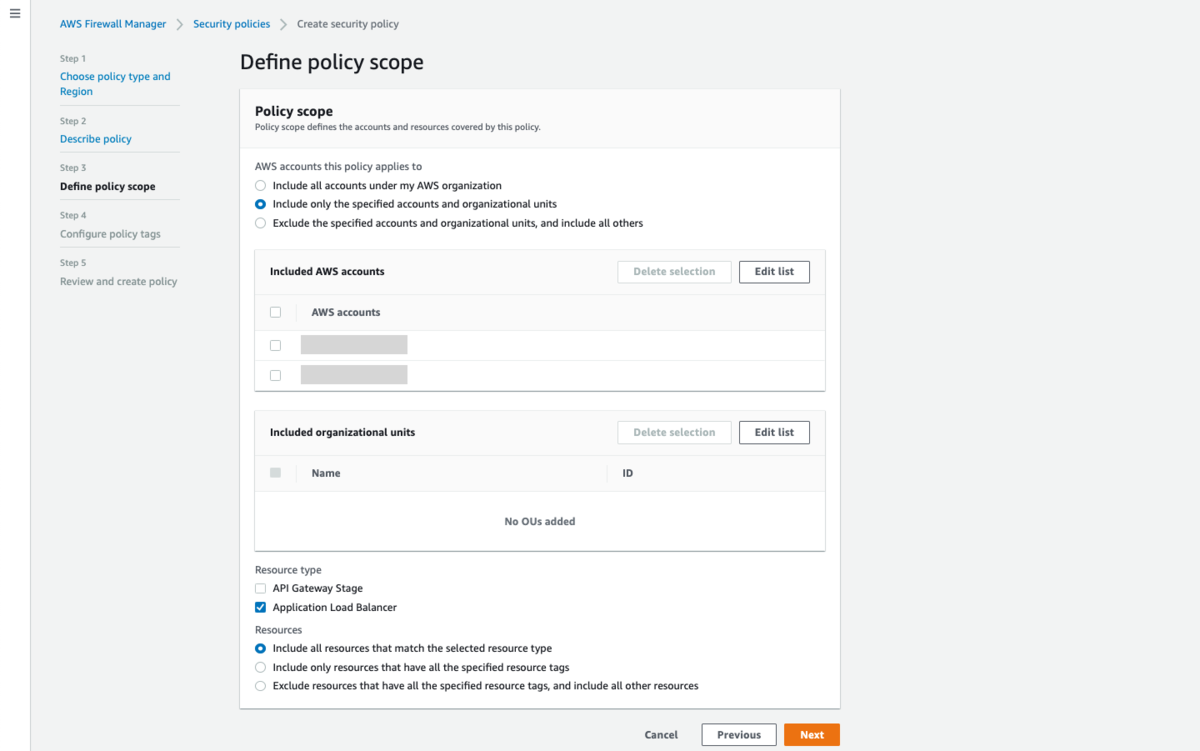Uncheck the Application Load Balancer checkbox

(x=261, y=608)
